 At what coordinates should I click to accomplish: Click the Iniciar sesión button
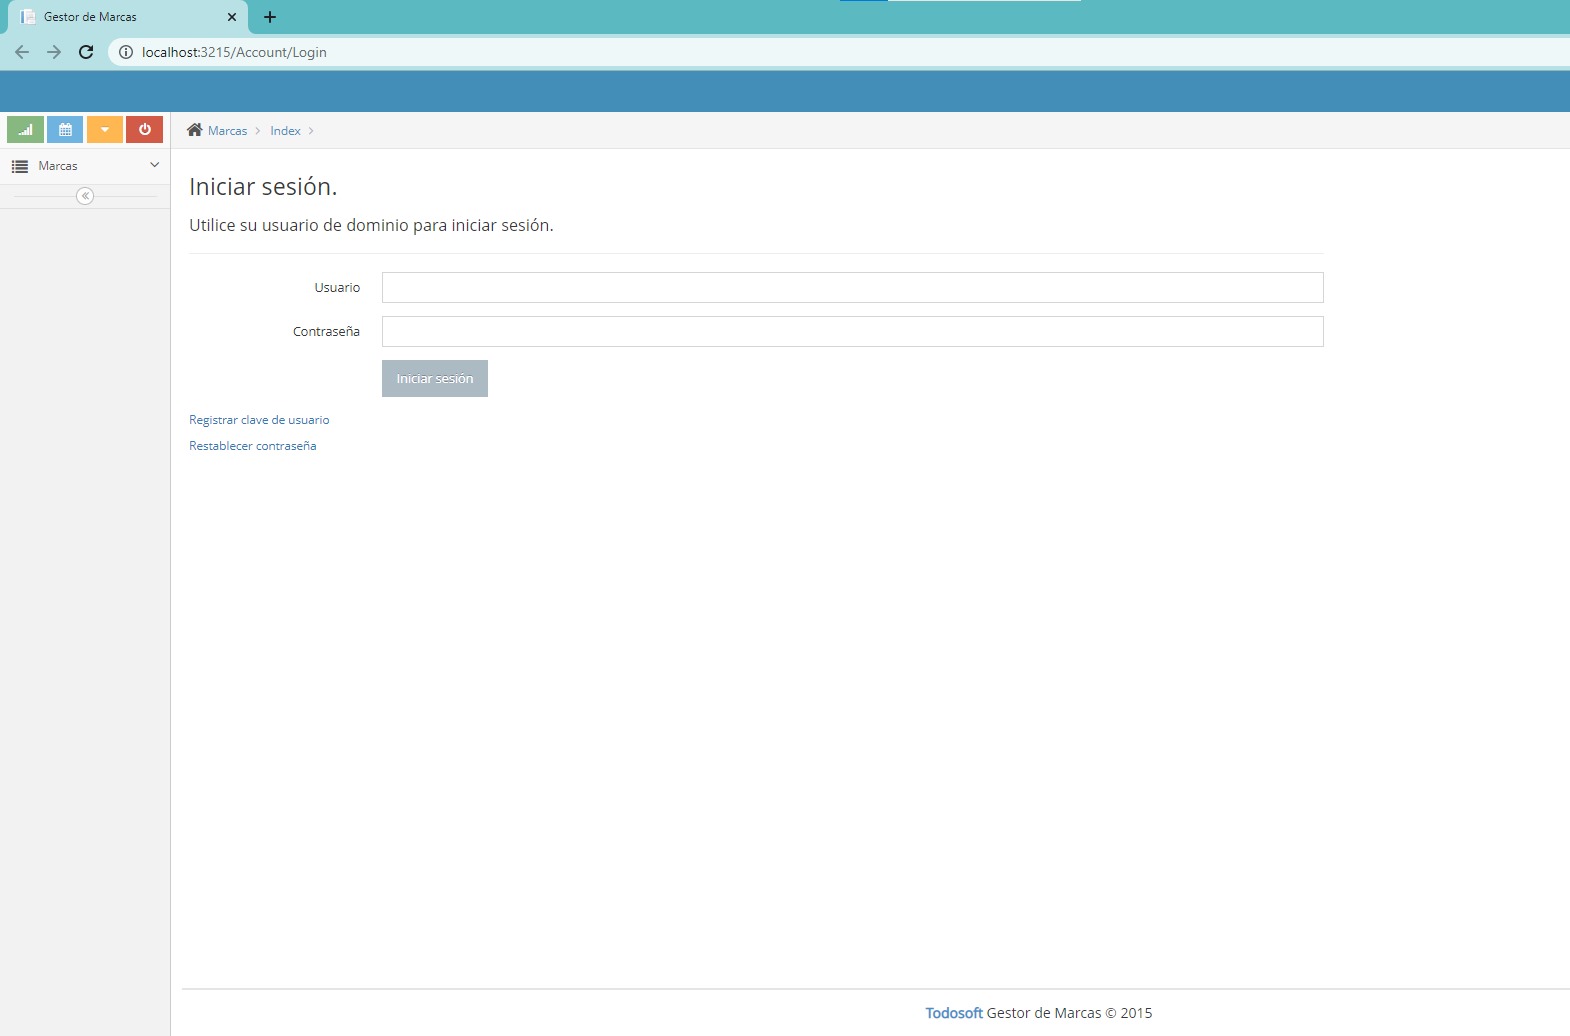coord(435,378)
